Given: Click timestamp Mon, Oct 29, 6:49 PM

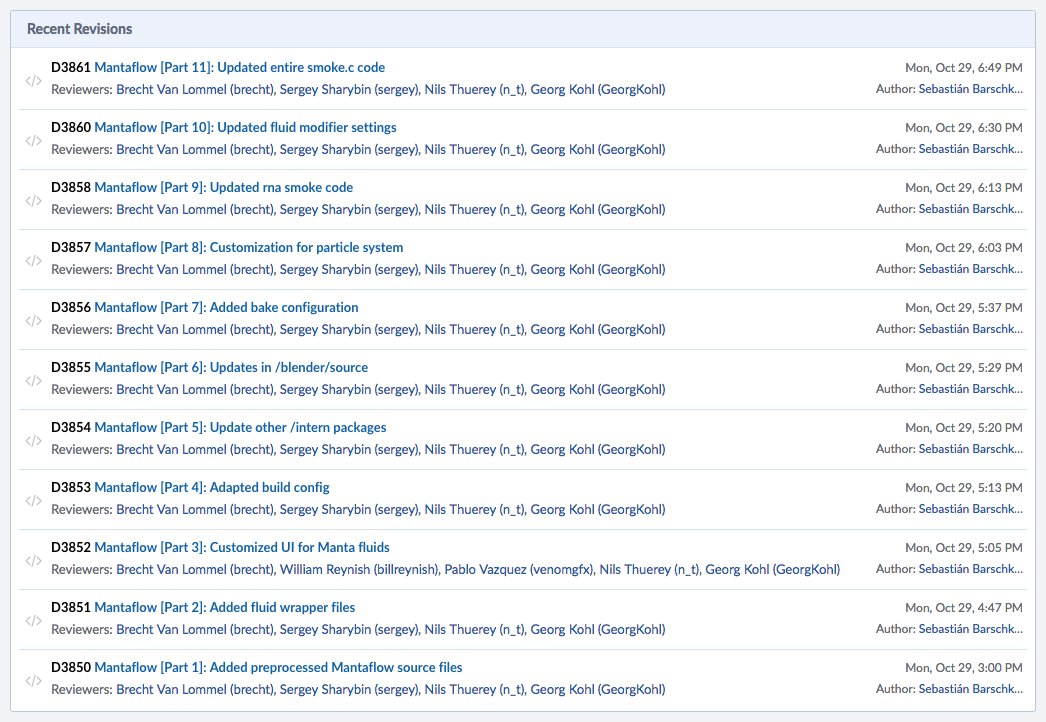Looking at the screenshot, I should tap(963, 67).
